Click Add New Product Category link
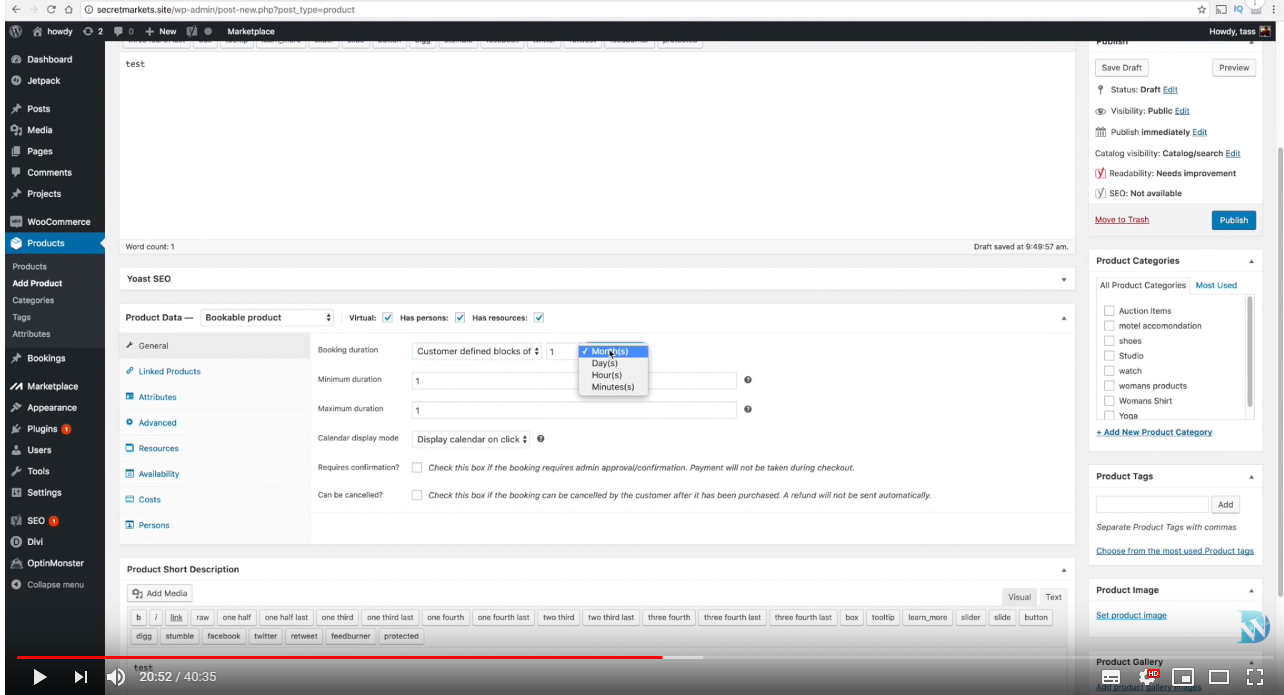 pyautogui.click(x=1154, y=432)
